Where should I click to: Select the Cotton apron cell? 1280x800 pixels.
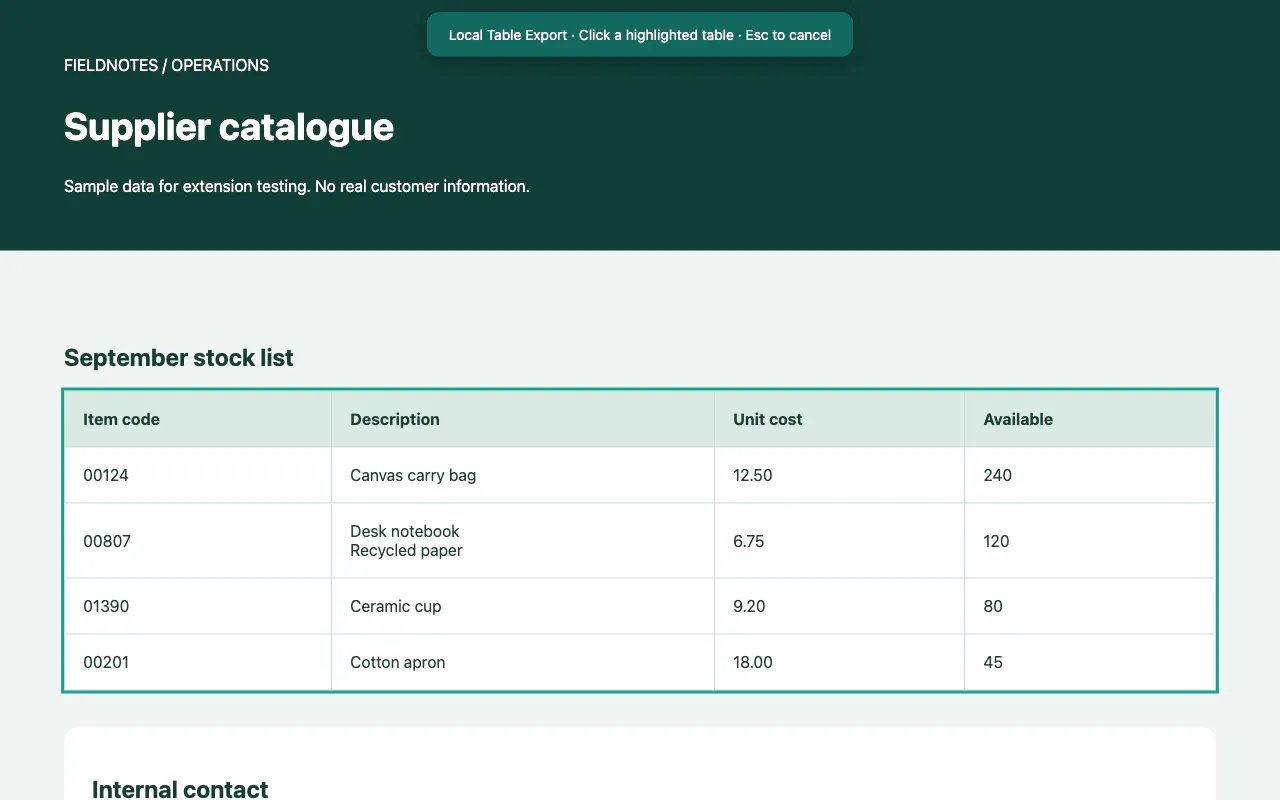pos(523,662)
